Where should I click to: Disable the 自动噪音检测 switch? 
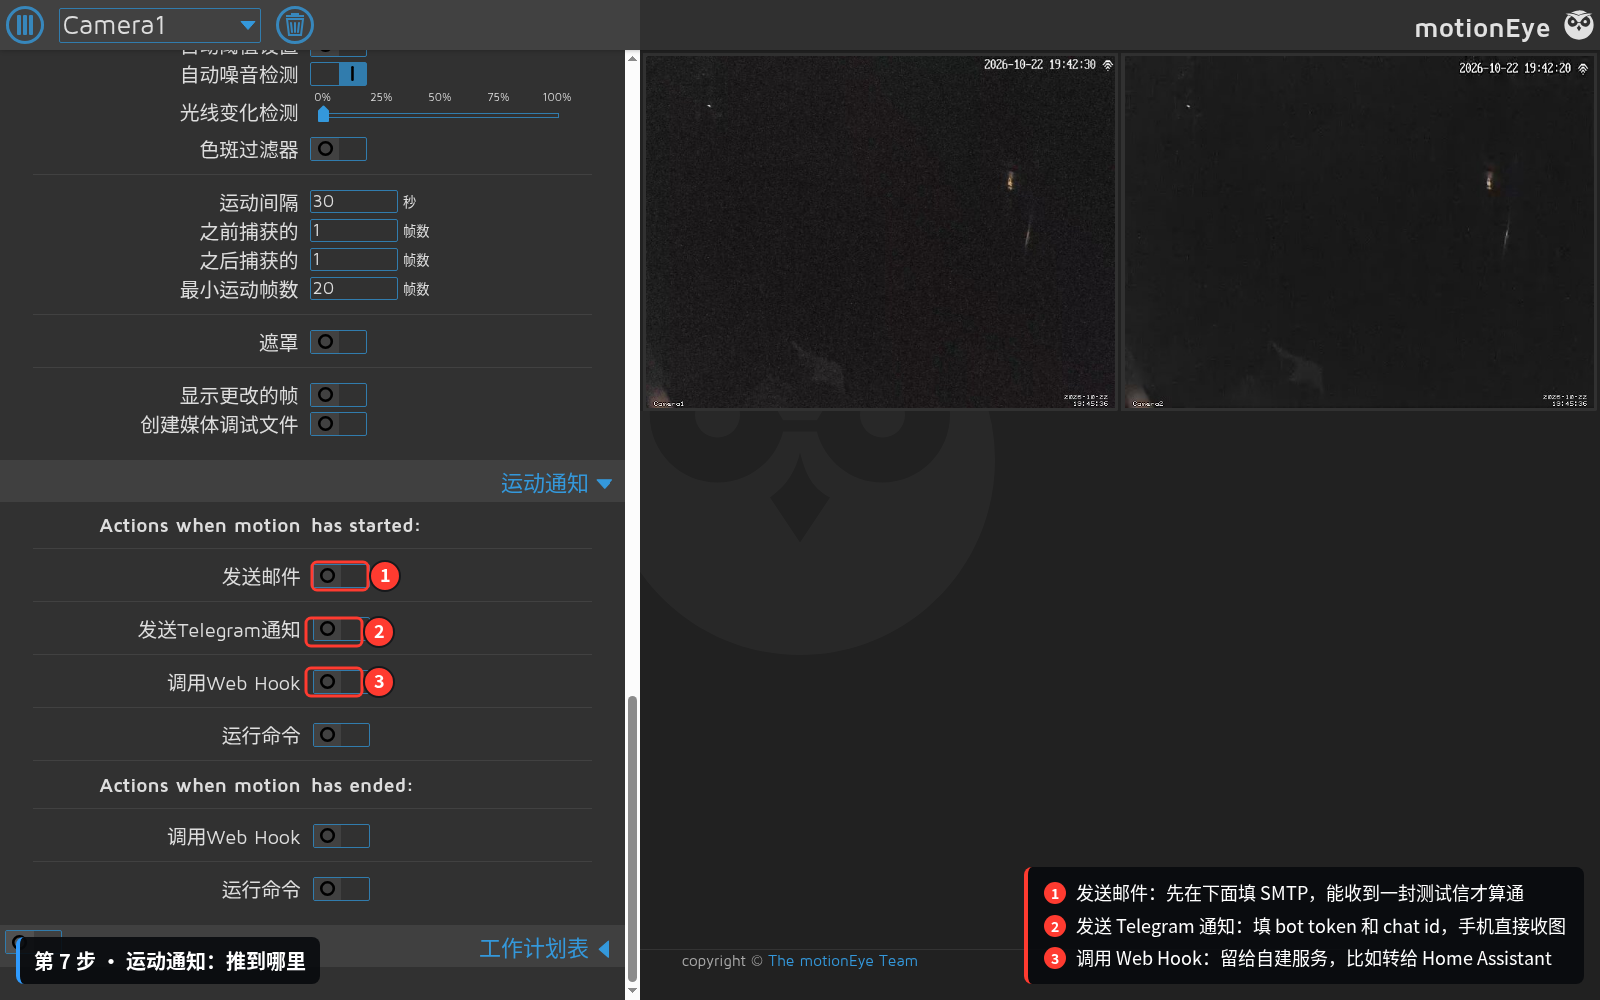click(338, 74)
